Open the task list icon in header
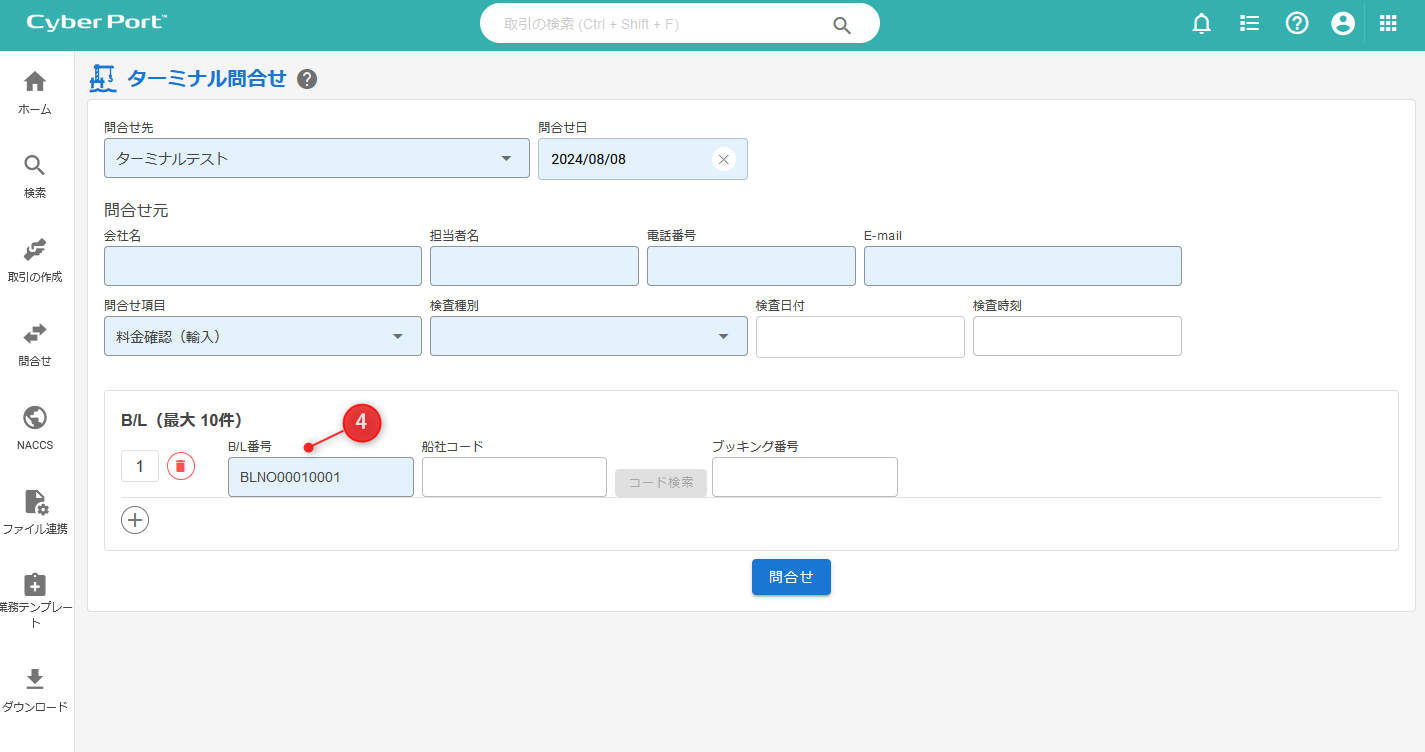 (1249, 24)
